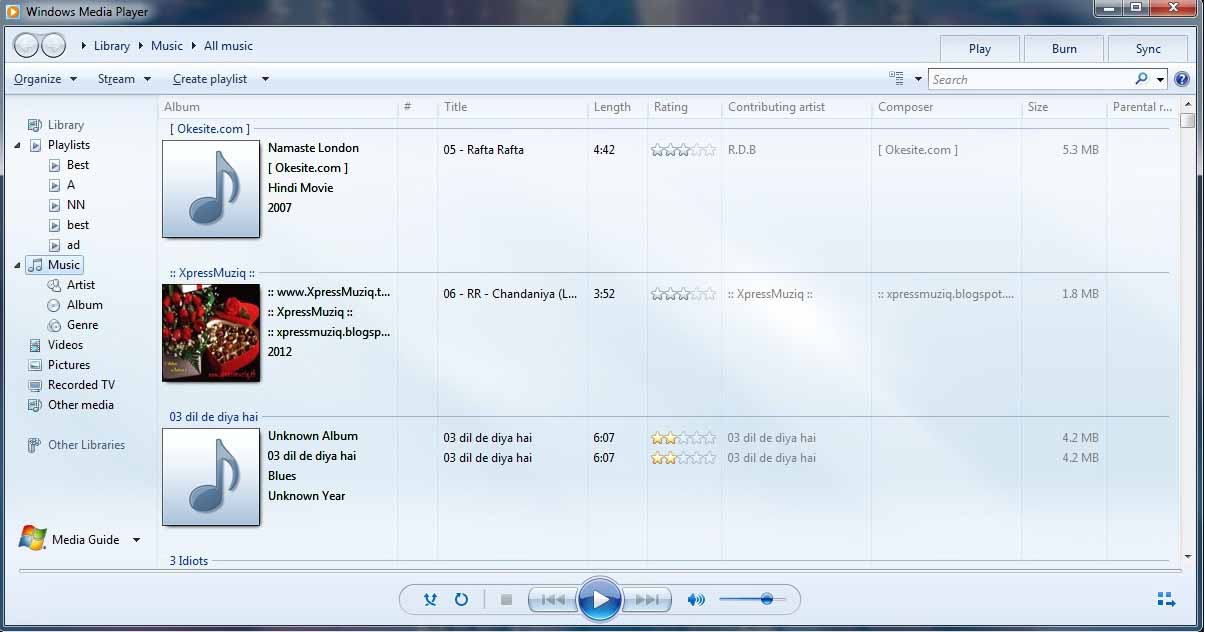Switch to Now Playing view icon

coord(1166,600)
